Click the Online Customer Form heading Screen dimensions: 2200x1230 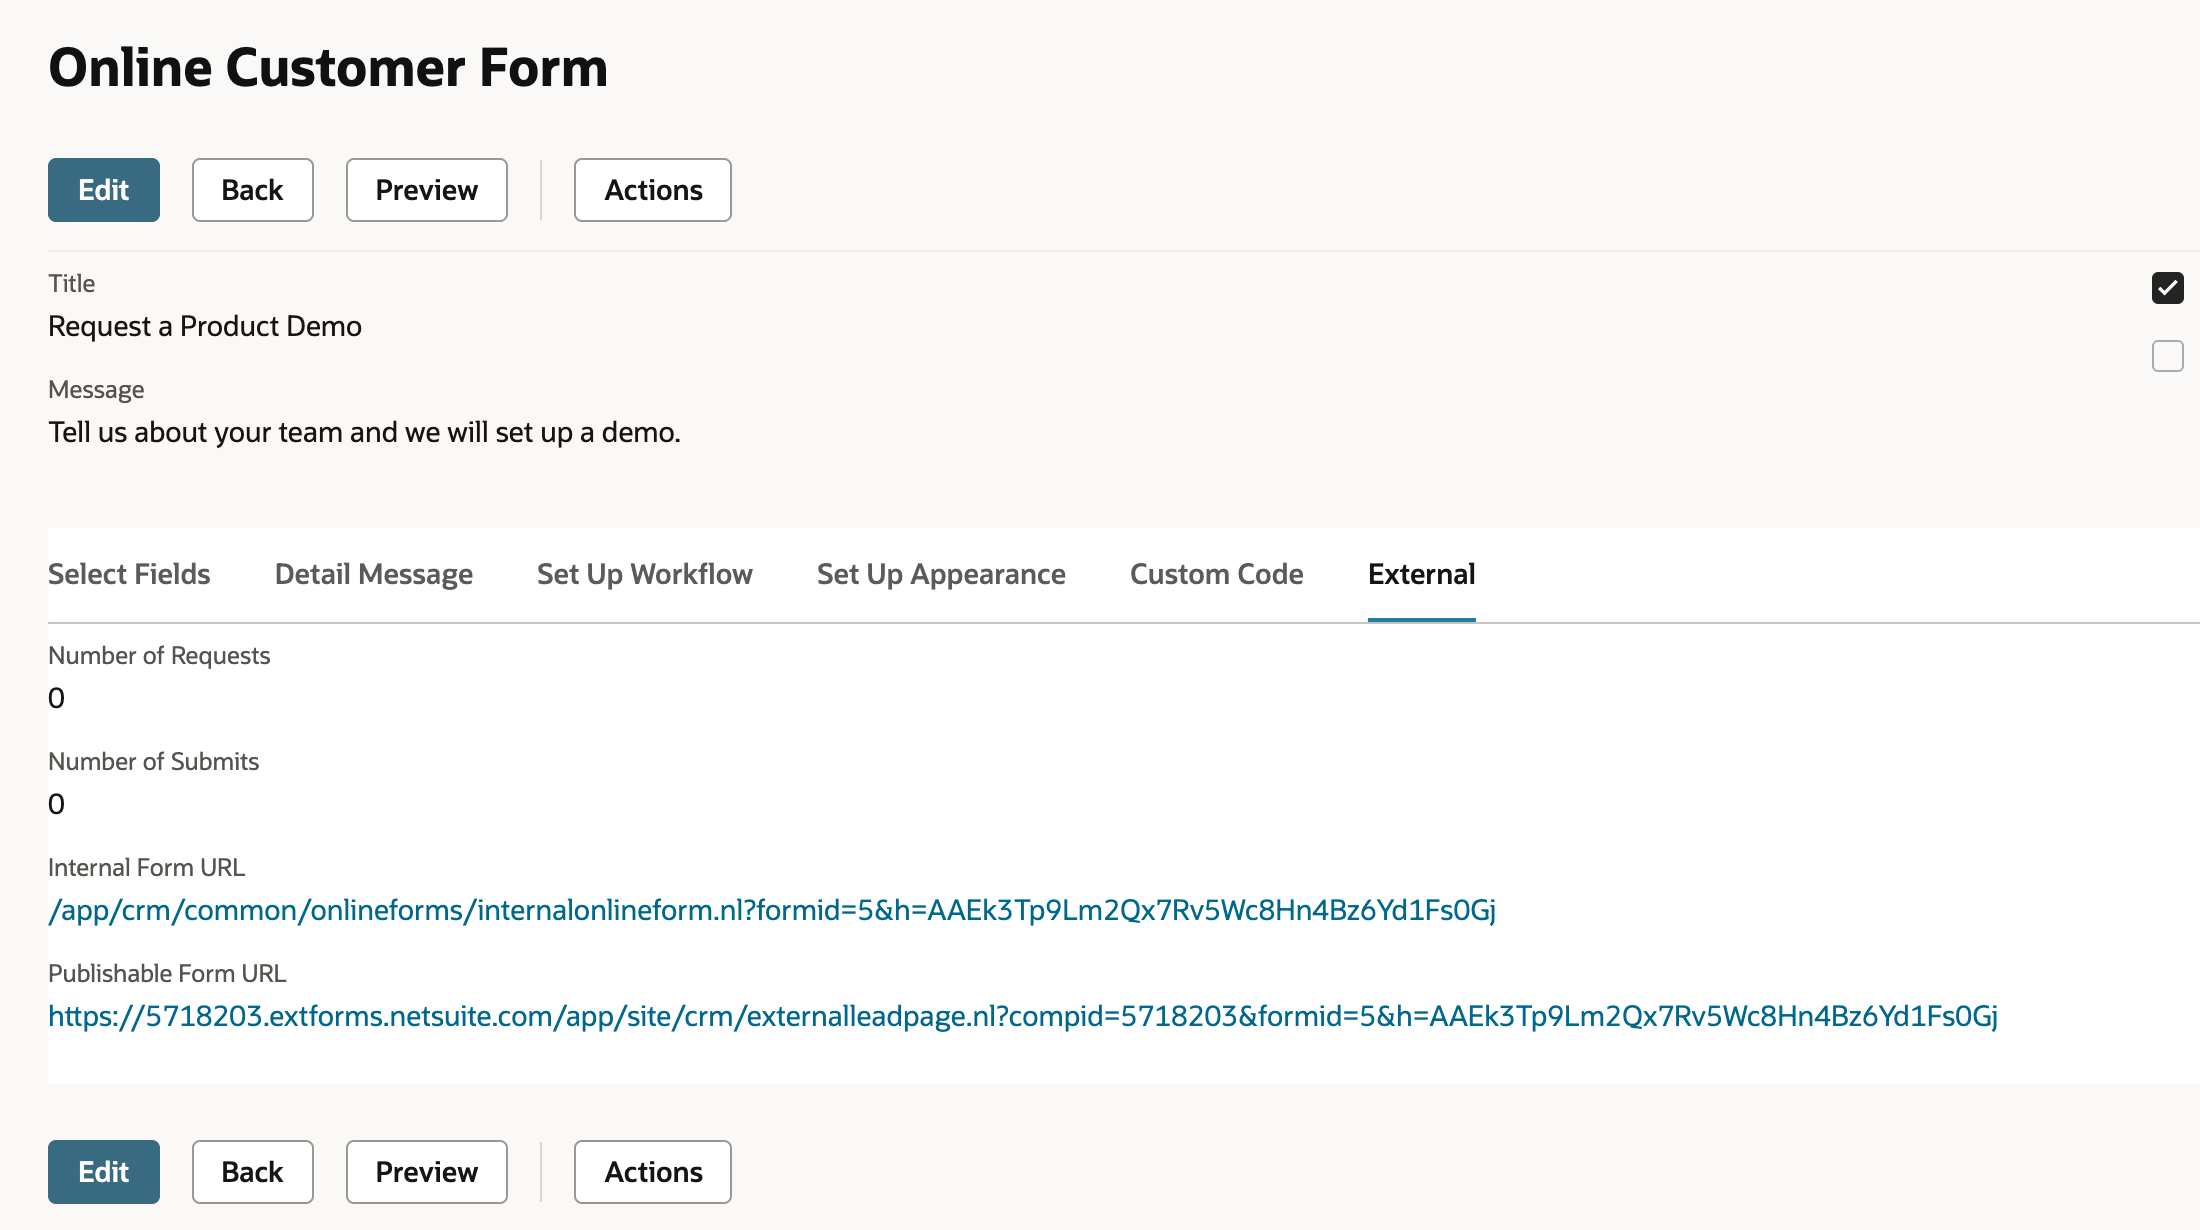pyautogui.click(x=328, y=68)
